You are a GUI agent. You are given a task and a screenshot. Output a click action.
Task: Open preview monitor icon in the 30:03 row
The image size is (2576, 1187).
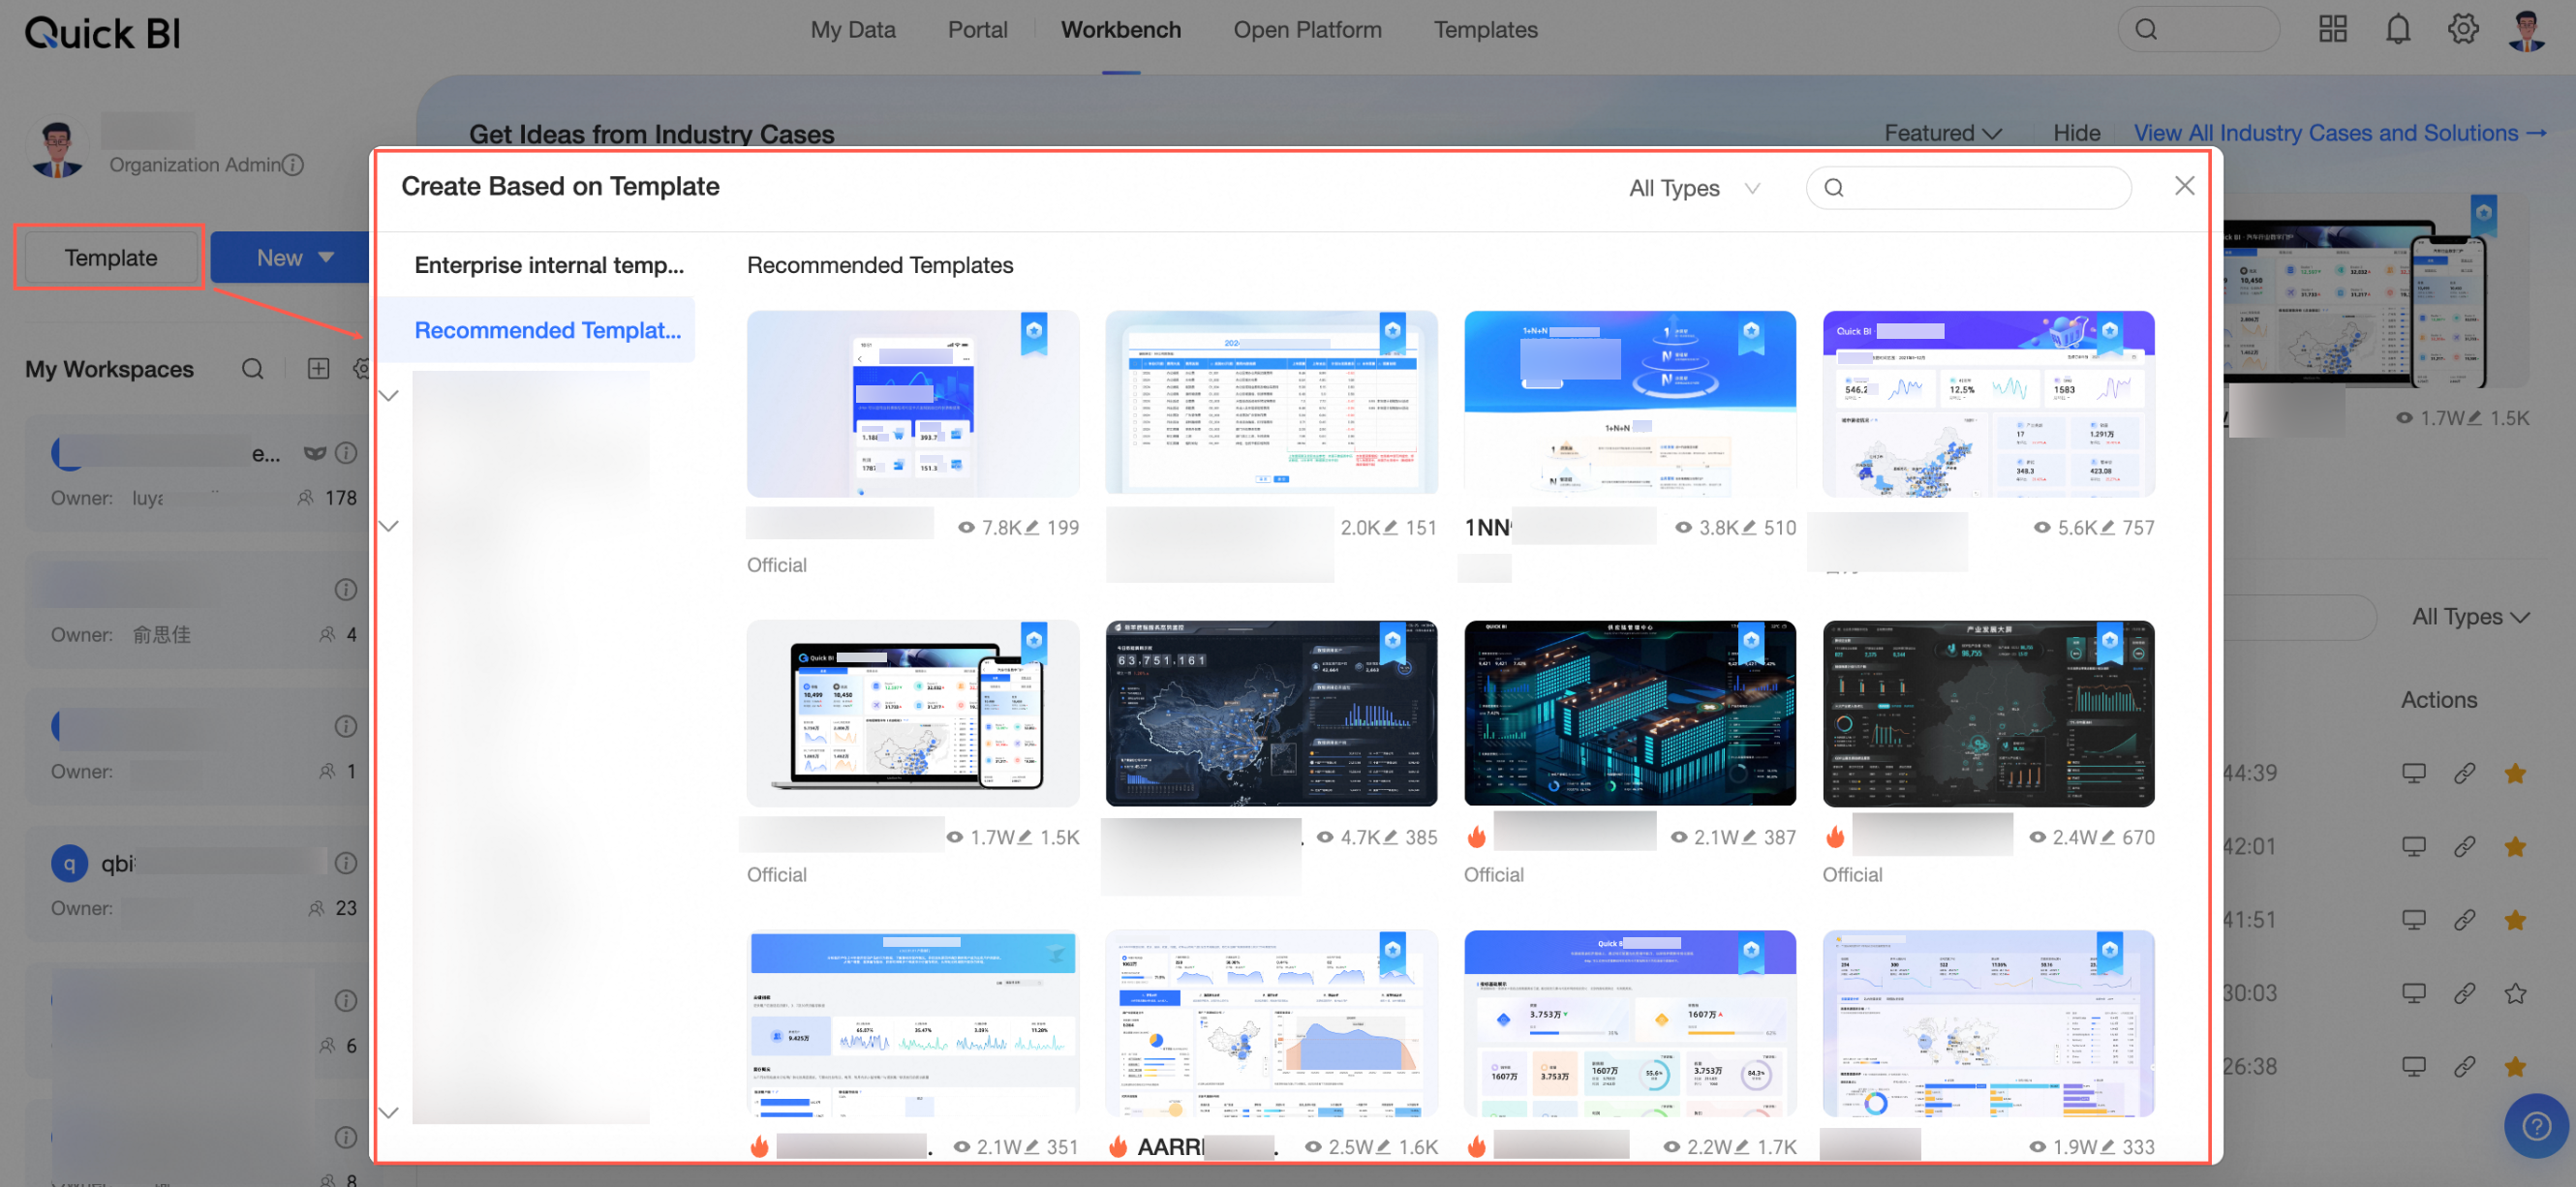[2414, 993]
